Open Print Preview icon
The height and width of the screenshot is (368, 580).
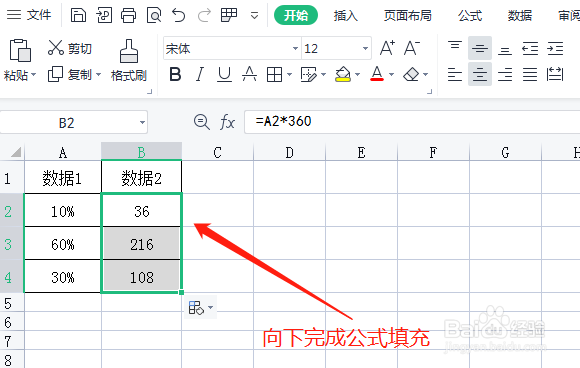(154, 16)
